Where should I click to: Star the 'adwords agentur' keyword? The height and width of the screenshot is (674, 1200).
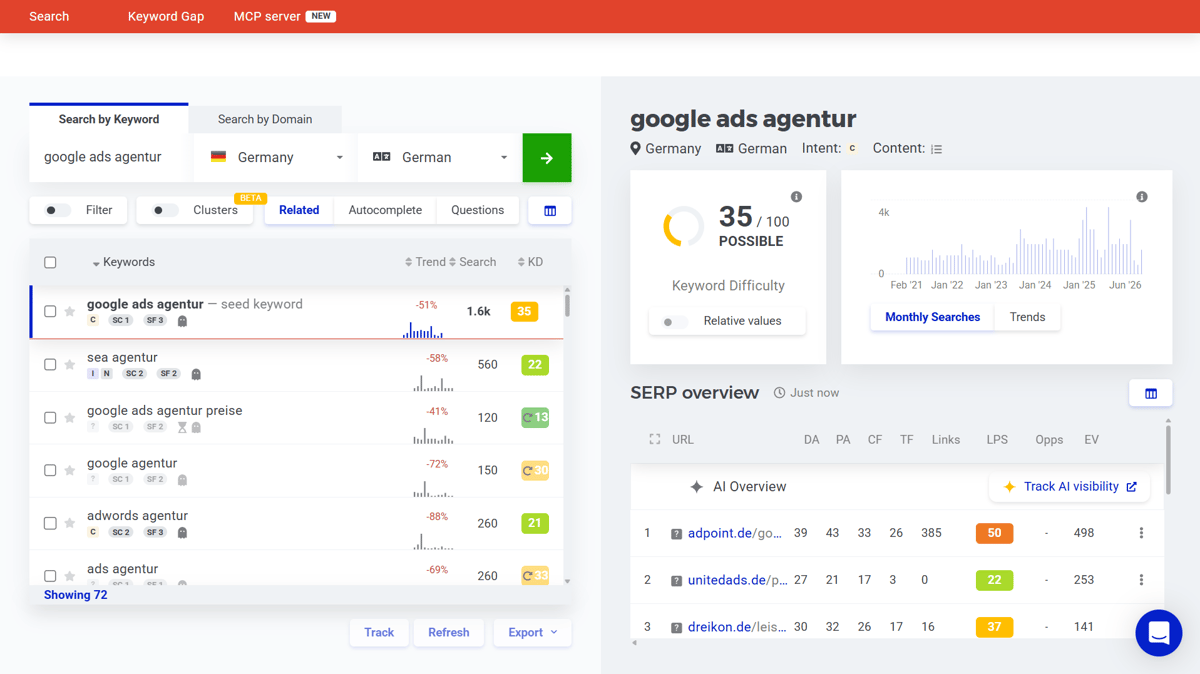point(70,524)
